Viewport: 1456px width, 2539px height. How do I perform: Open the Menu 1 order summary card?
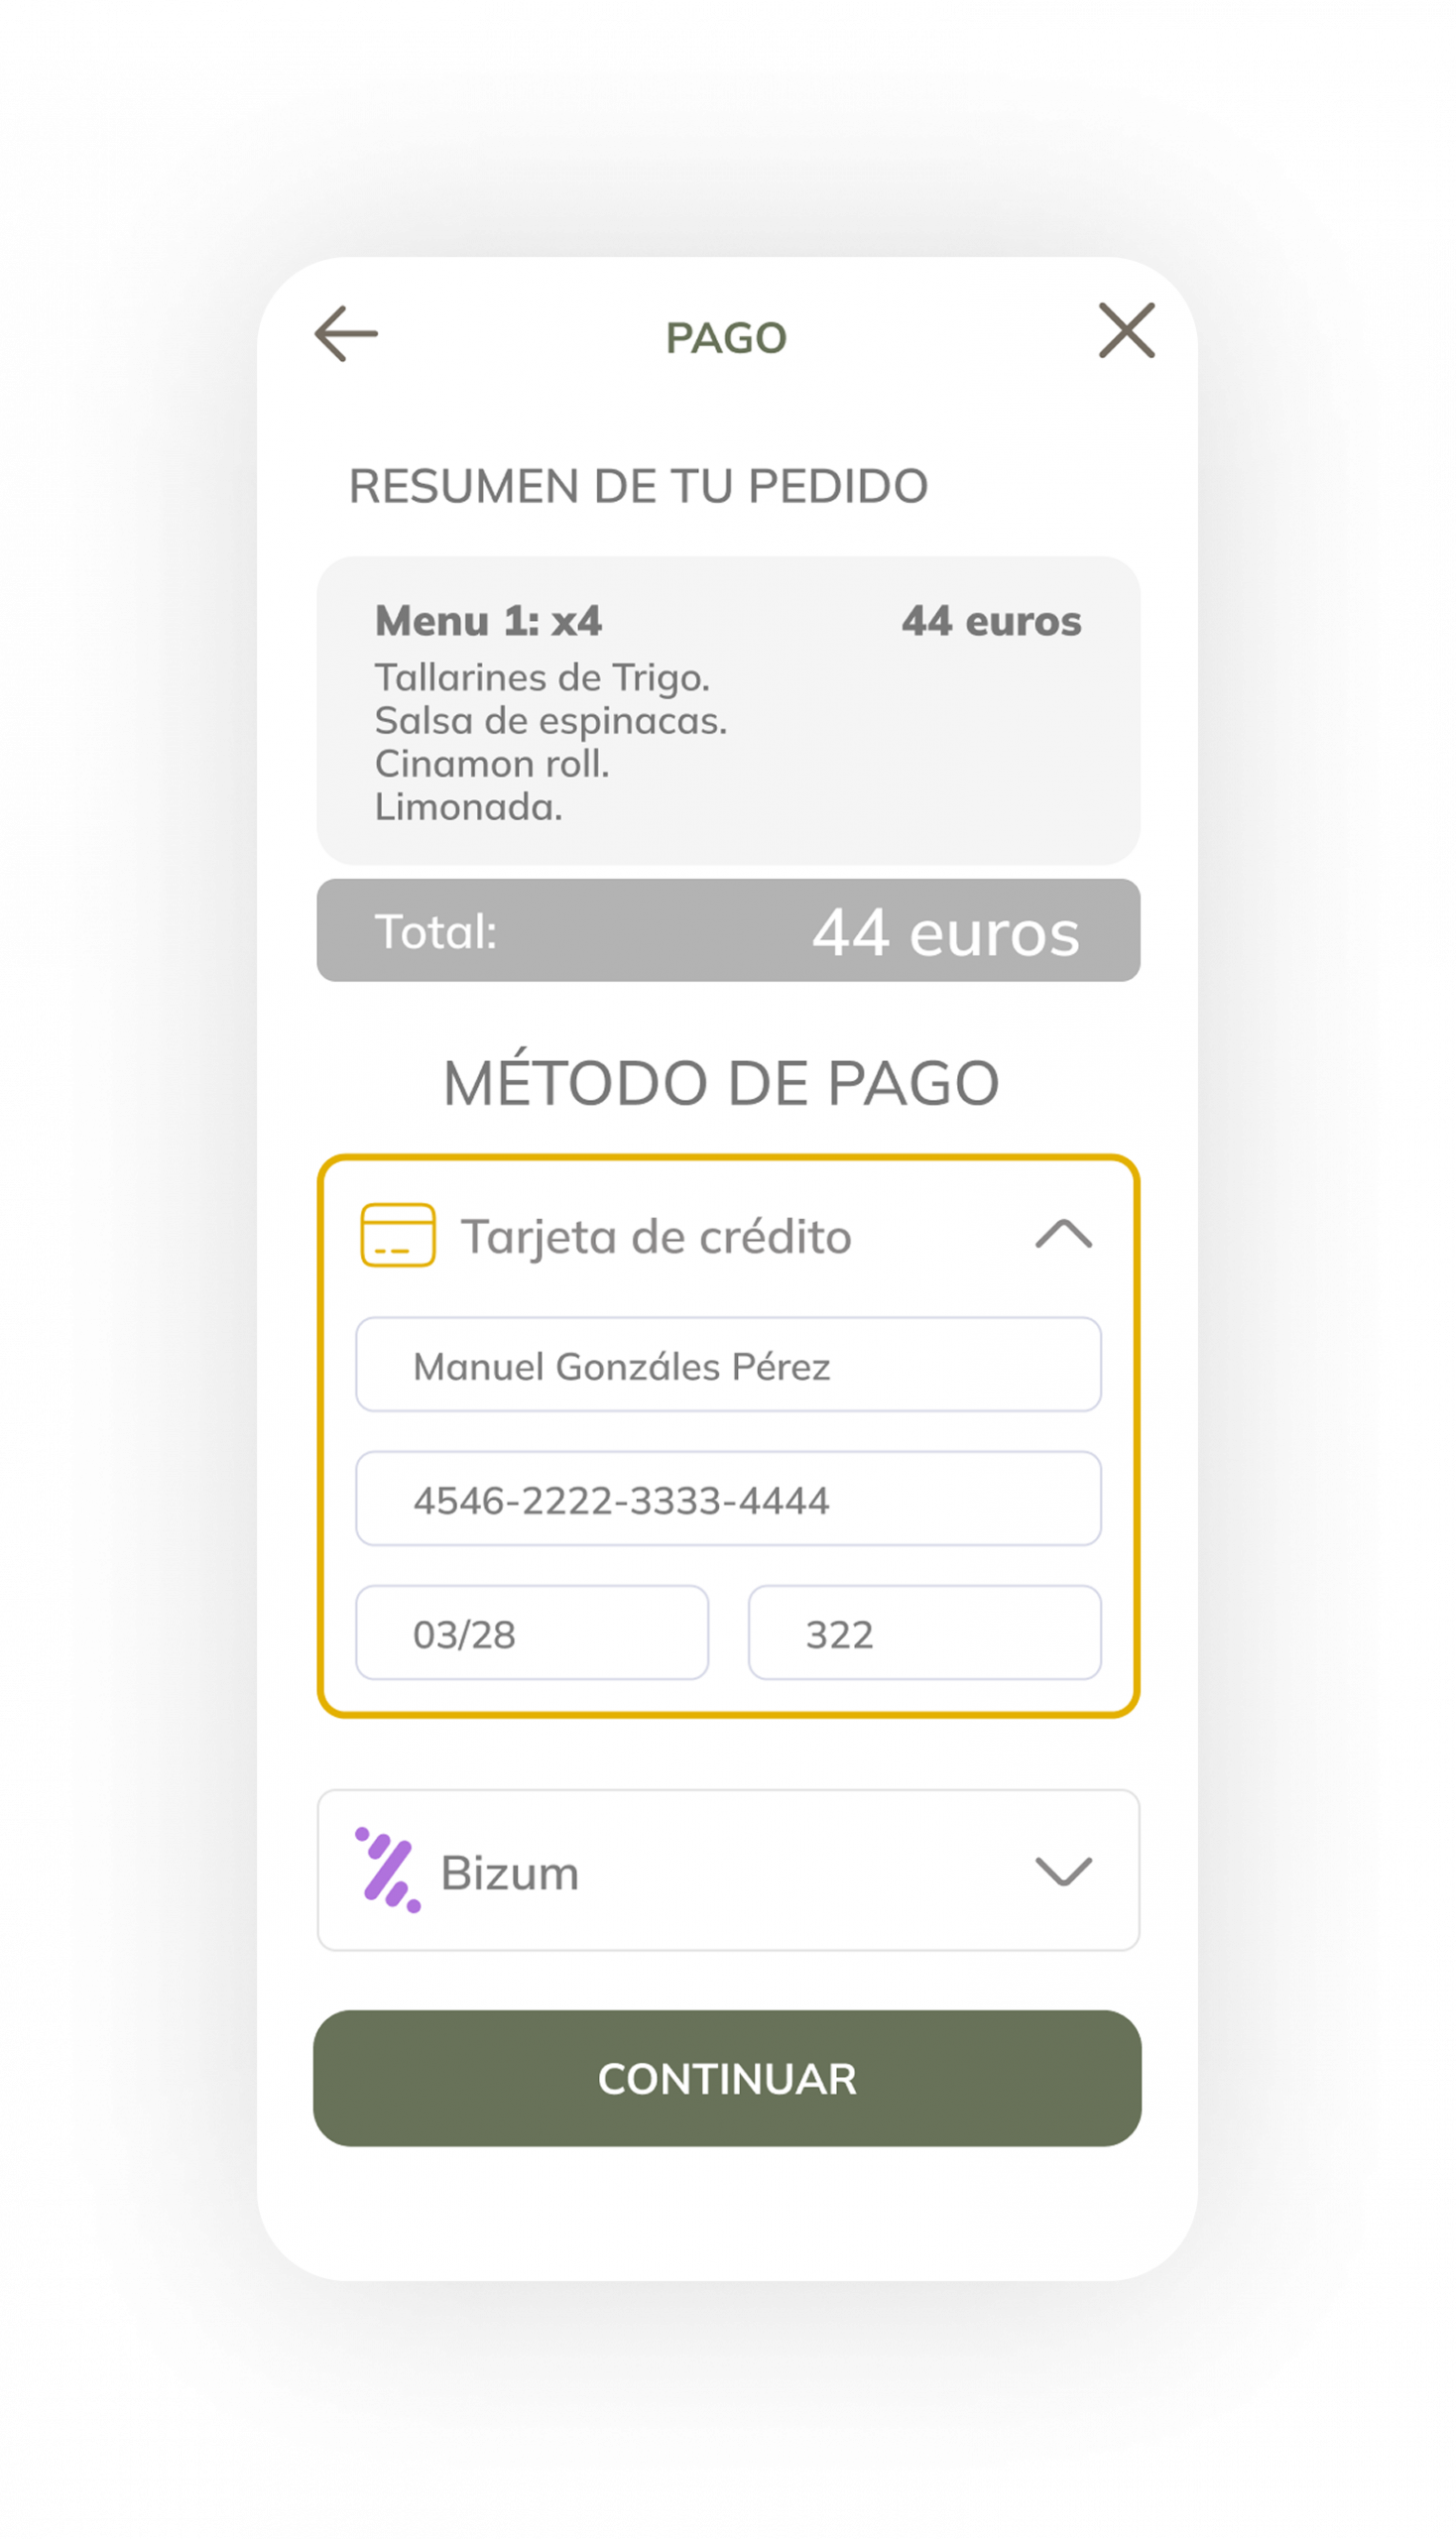pyautogui.click(x=728, y=711)
